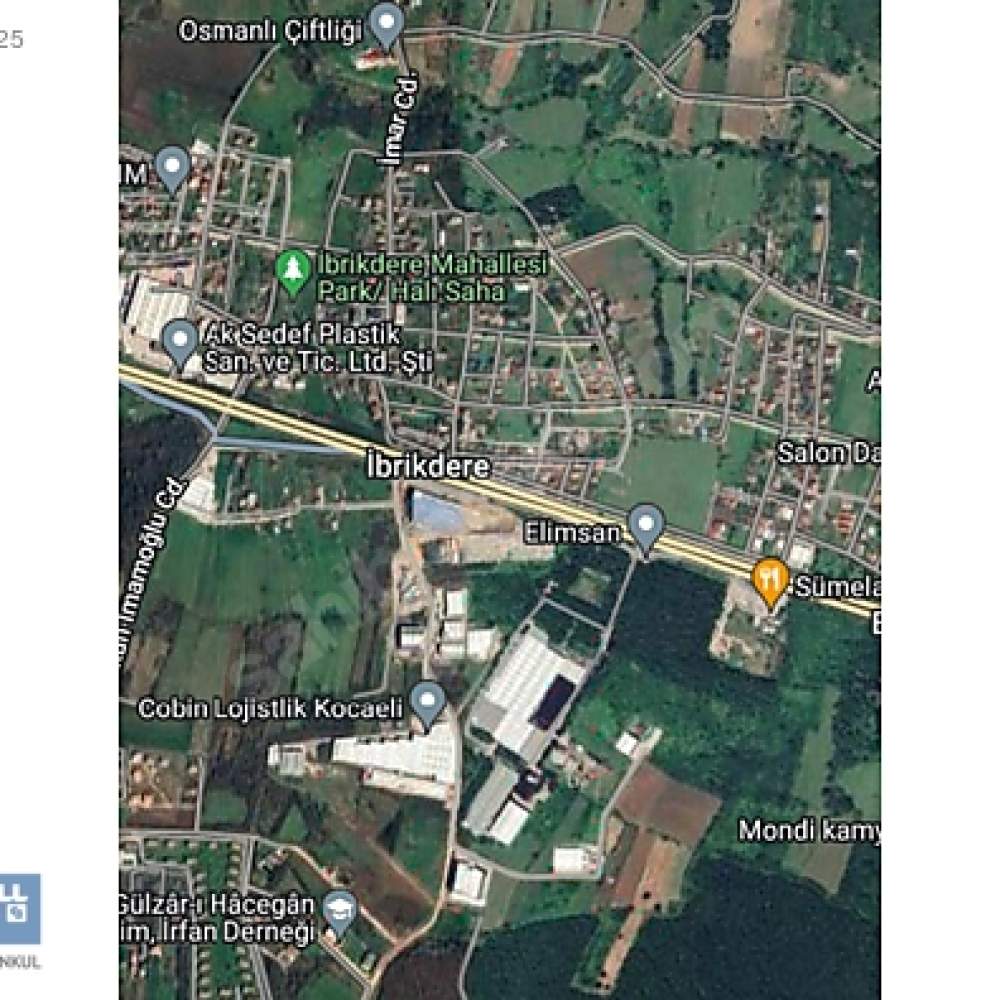Click the İmar Cd. street label
Viewport: 1000px width, 1000px height.
[400, 119]
